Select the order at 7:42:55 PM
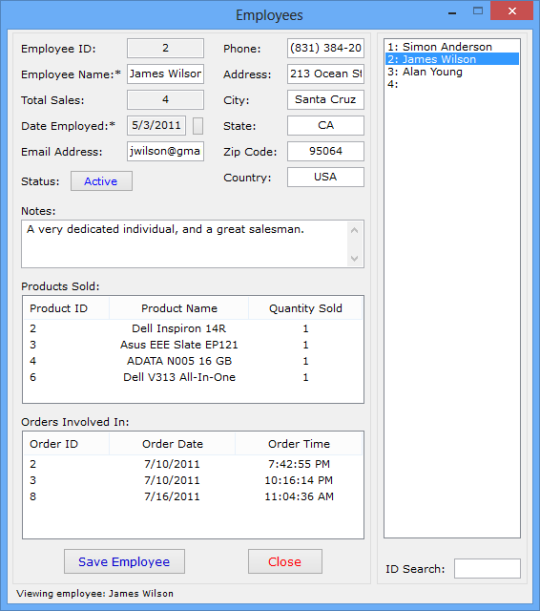 193,464
